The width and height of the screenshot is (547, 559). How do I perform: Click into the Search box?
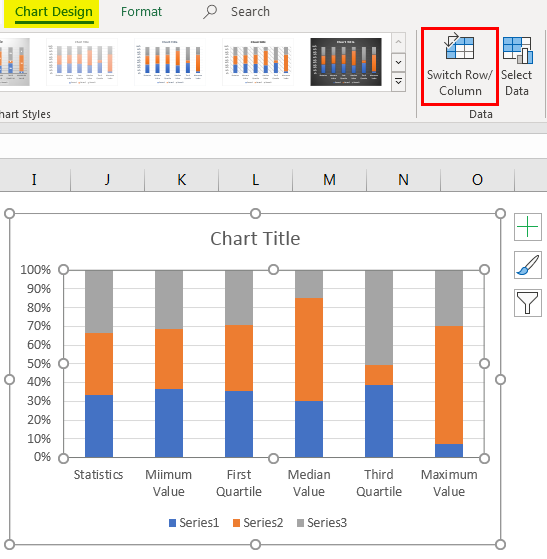coord(250,12)
